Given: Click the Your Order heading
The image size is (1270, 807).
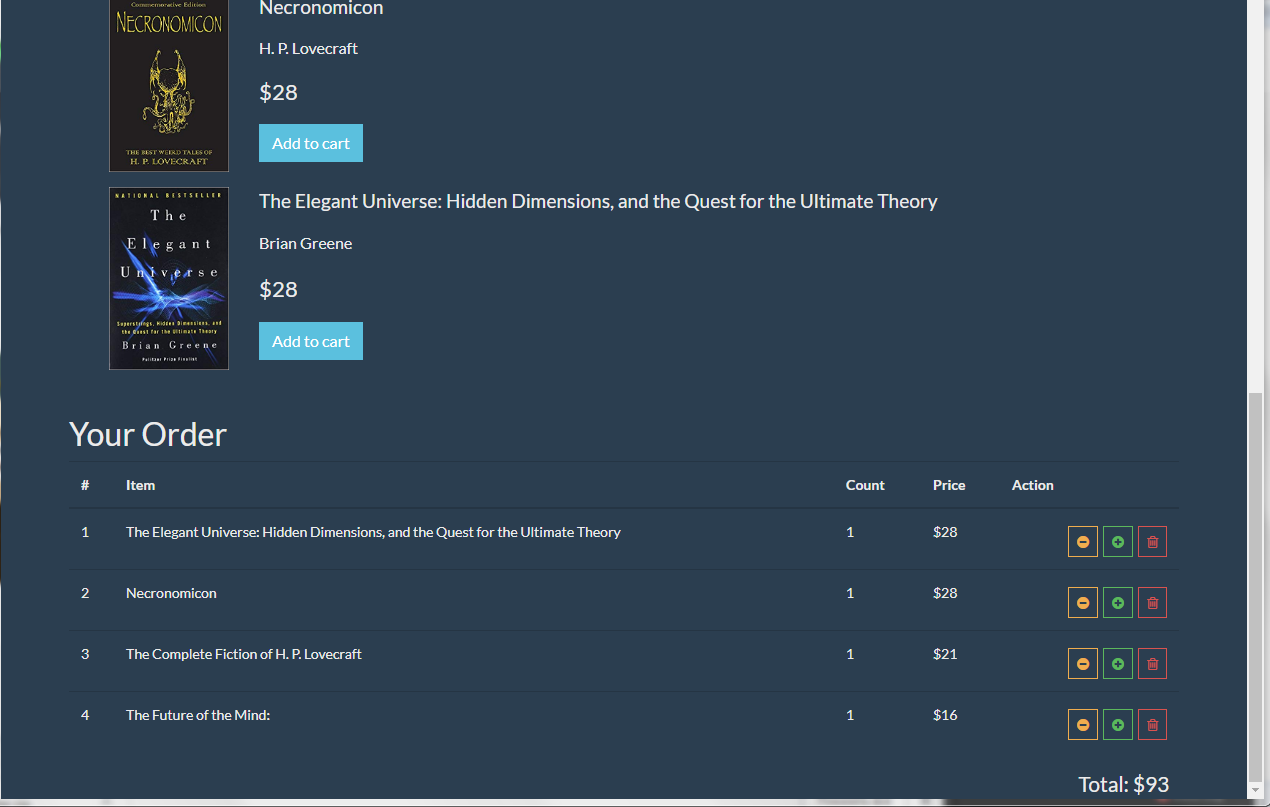Looking at the screenshot, I should tap(148, 434).
